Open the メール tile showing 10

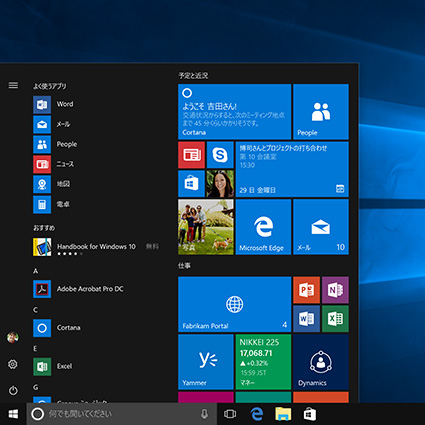[321, 227]
